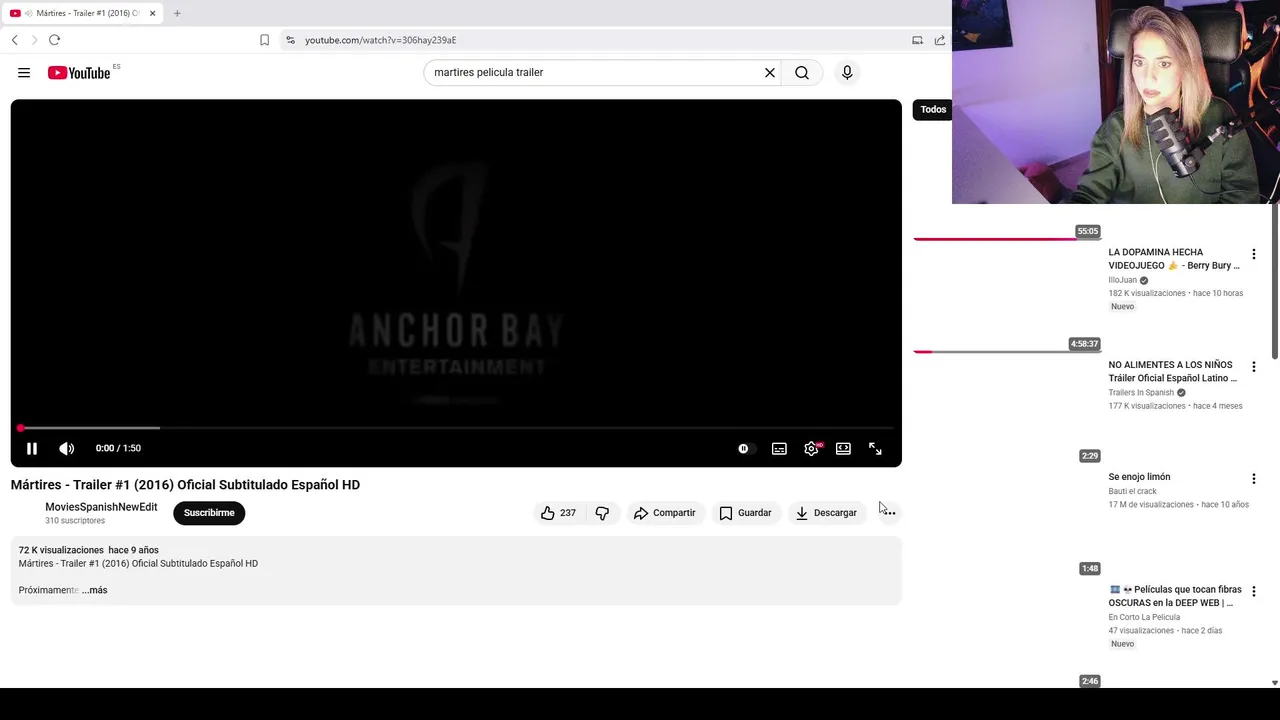Open MoviesSpanishNewEdit channel link
The image size is (1280, 720).
pos(101,507)
